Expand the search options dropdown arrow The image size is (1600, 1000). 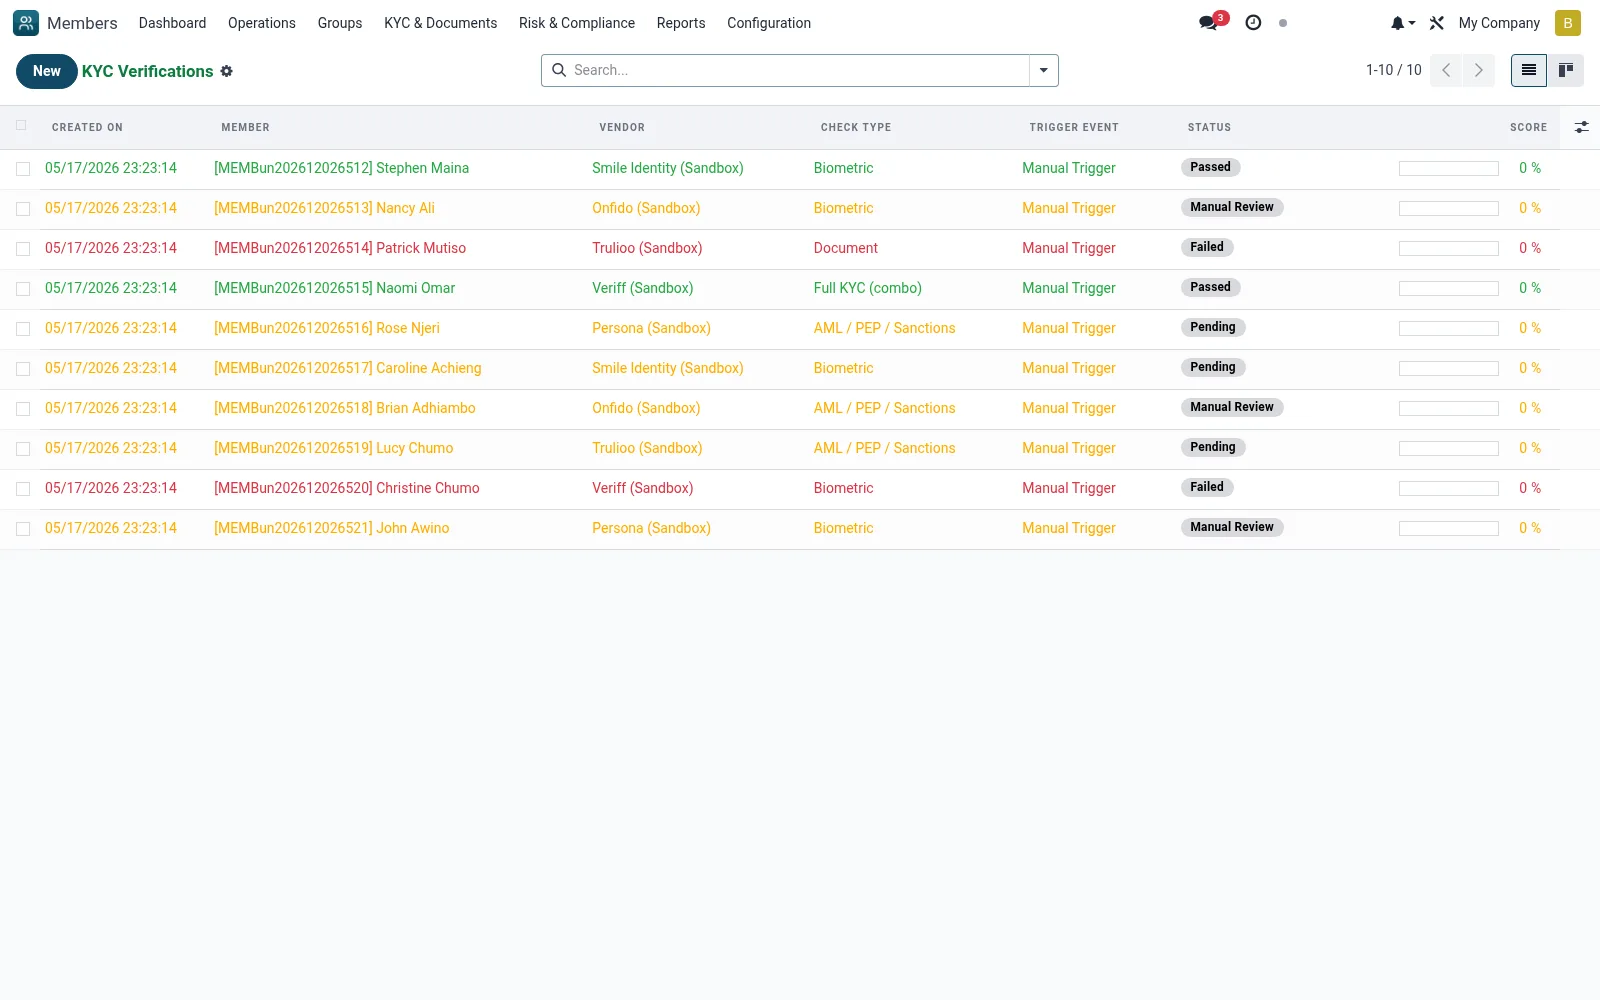1043,70
